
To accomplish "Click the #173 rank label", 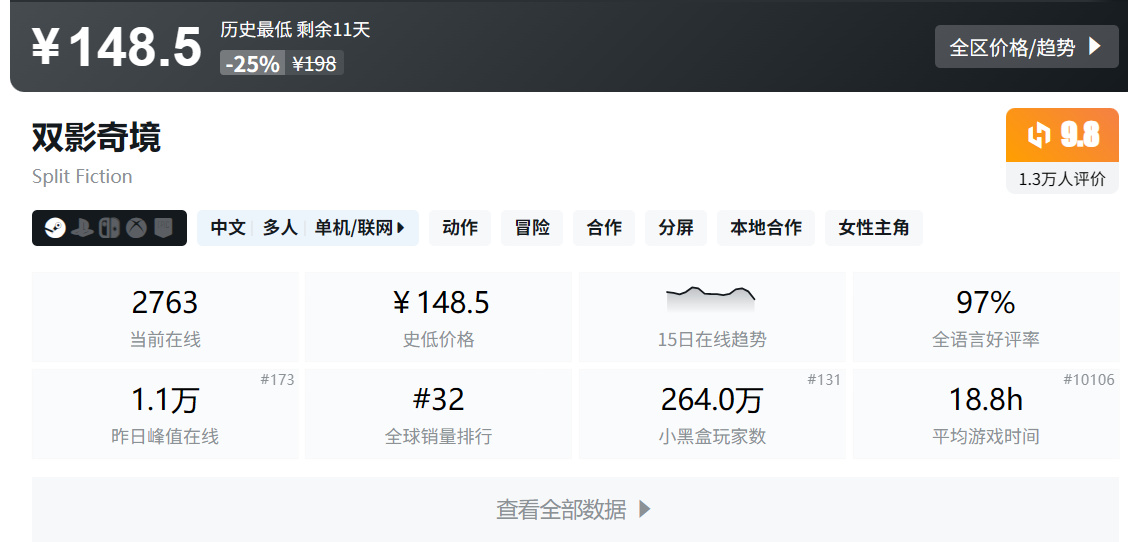I will 278,379.
